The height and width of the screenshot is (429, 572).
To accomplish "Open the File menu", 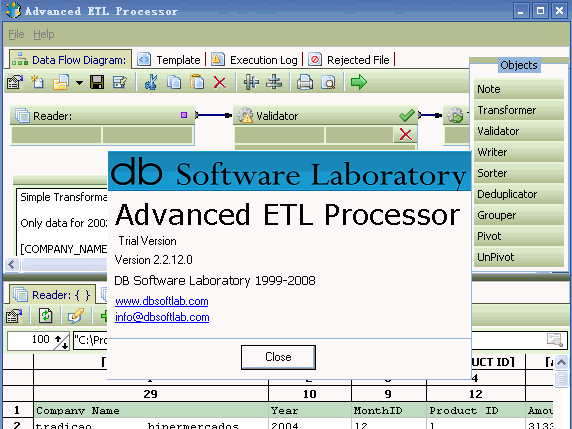I will click(x=16, y=34).
